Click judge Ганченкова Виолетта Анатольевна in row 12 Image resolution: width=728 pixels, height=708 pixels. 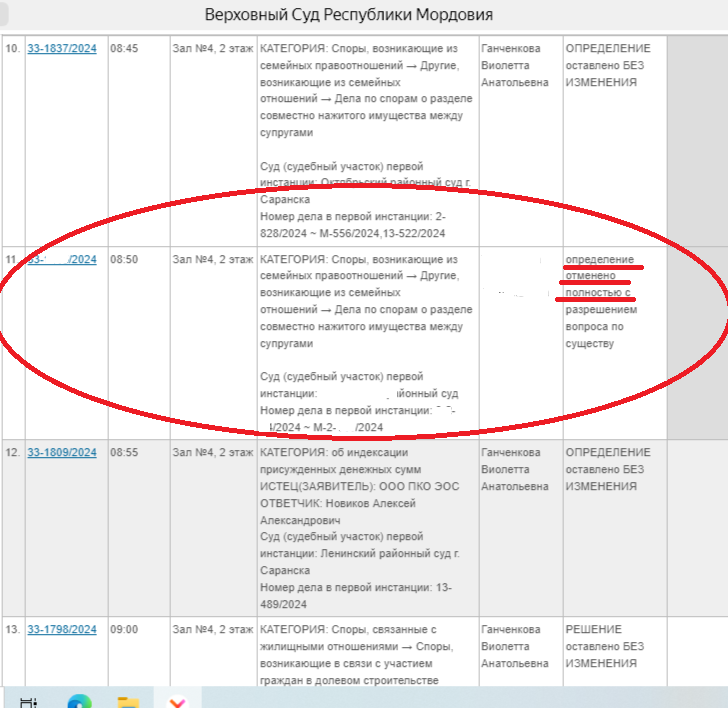click(514, 469)
